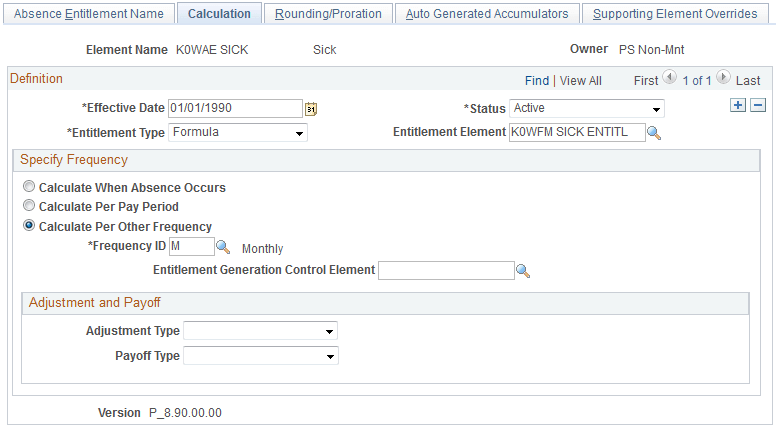Open the Payoff Type dropdown
This screenshot has width=776, height=428.
tap(261, 356)
